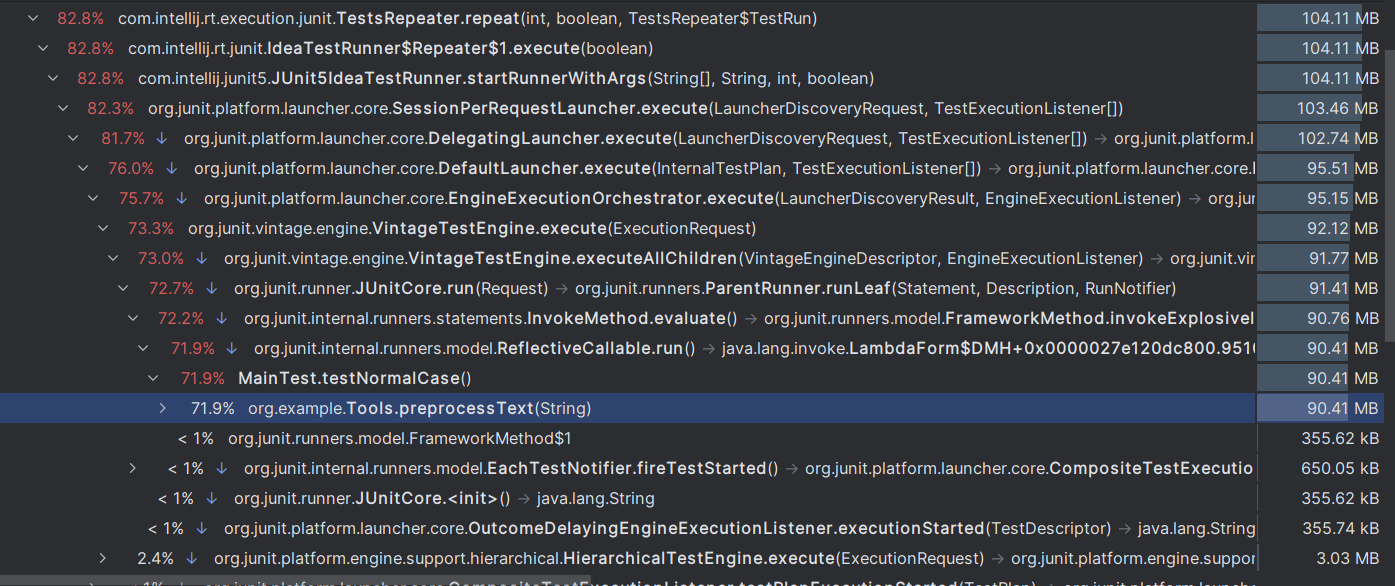Expand the Tools.preprocessText node
Image resolution: width=1395 pixels, height=586 pixels.
pos(163,408)
